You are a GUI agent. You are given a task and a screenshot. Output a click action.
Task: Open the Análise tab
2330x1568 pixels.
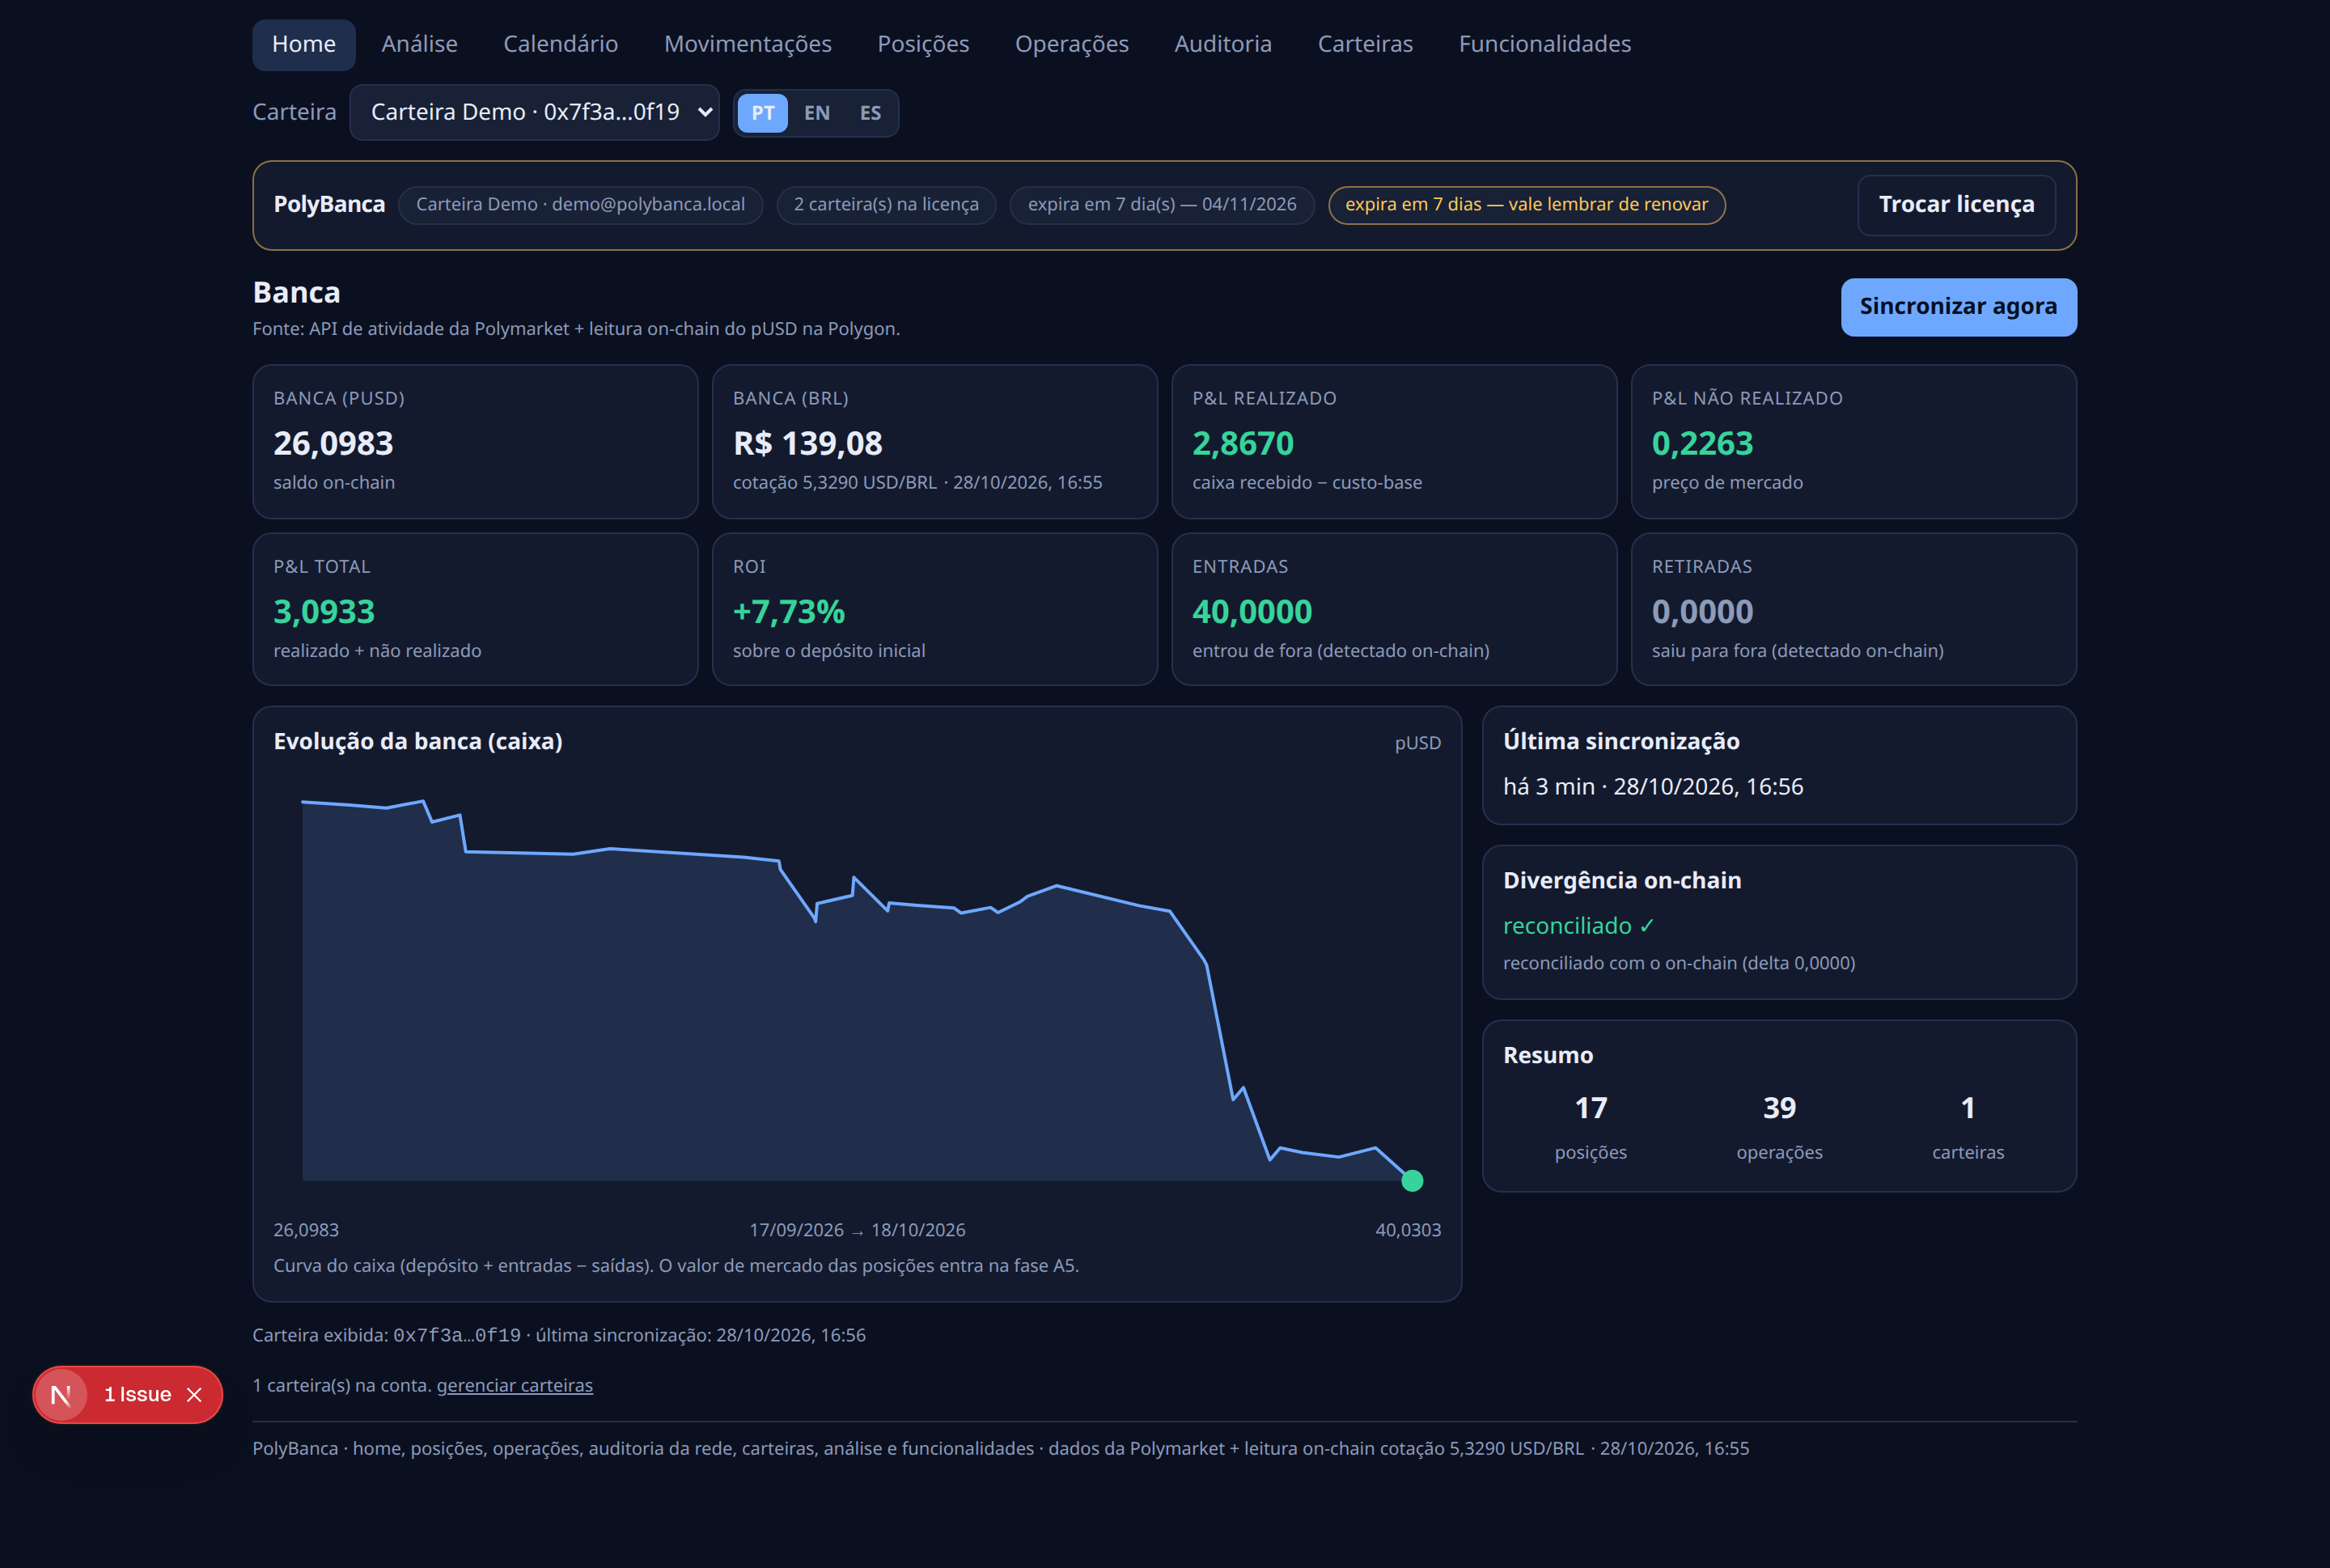[x=420, y=44]
